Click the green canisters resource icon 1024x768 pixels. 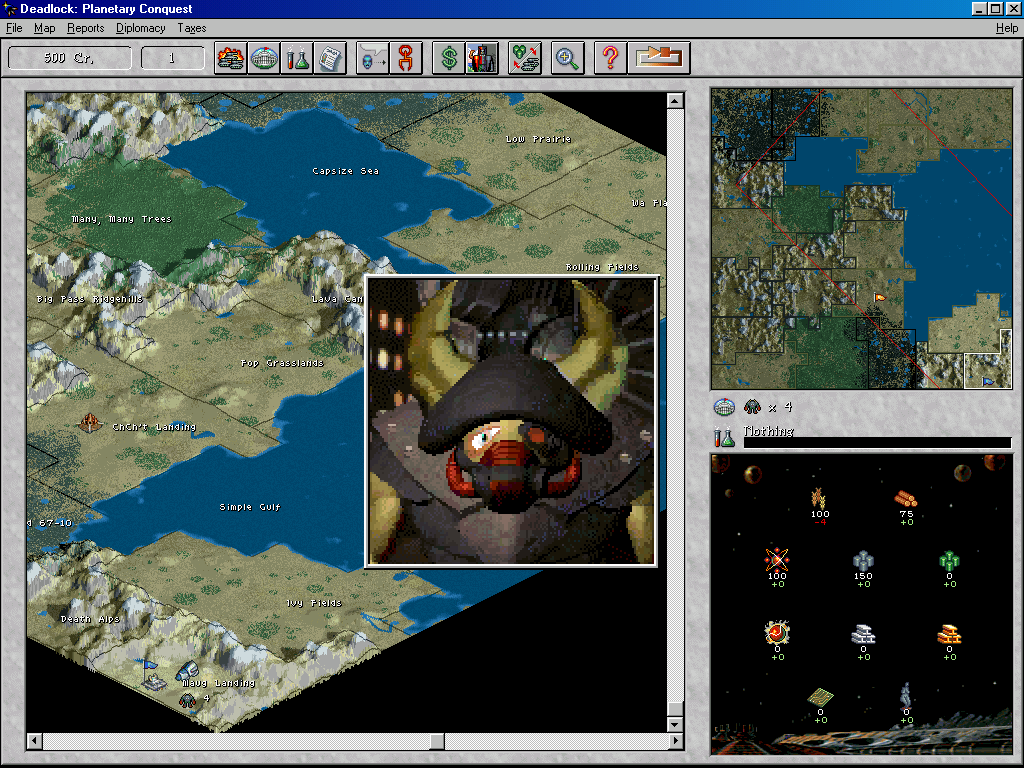(948, 560)
